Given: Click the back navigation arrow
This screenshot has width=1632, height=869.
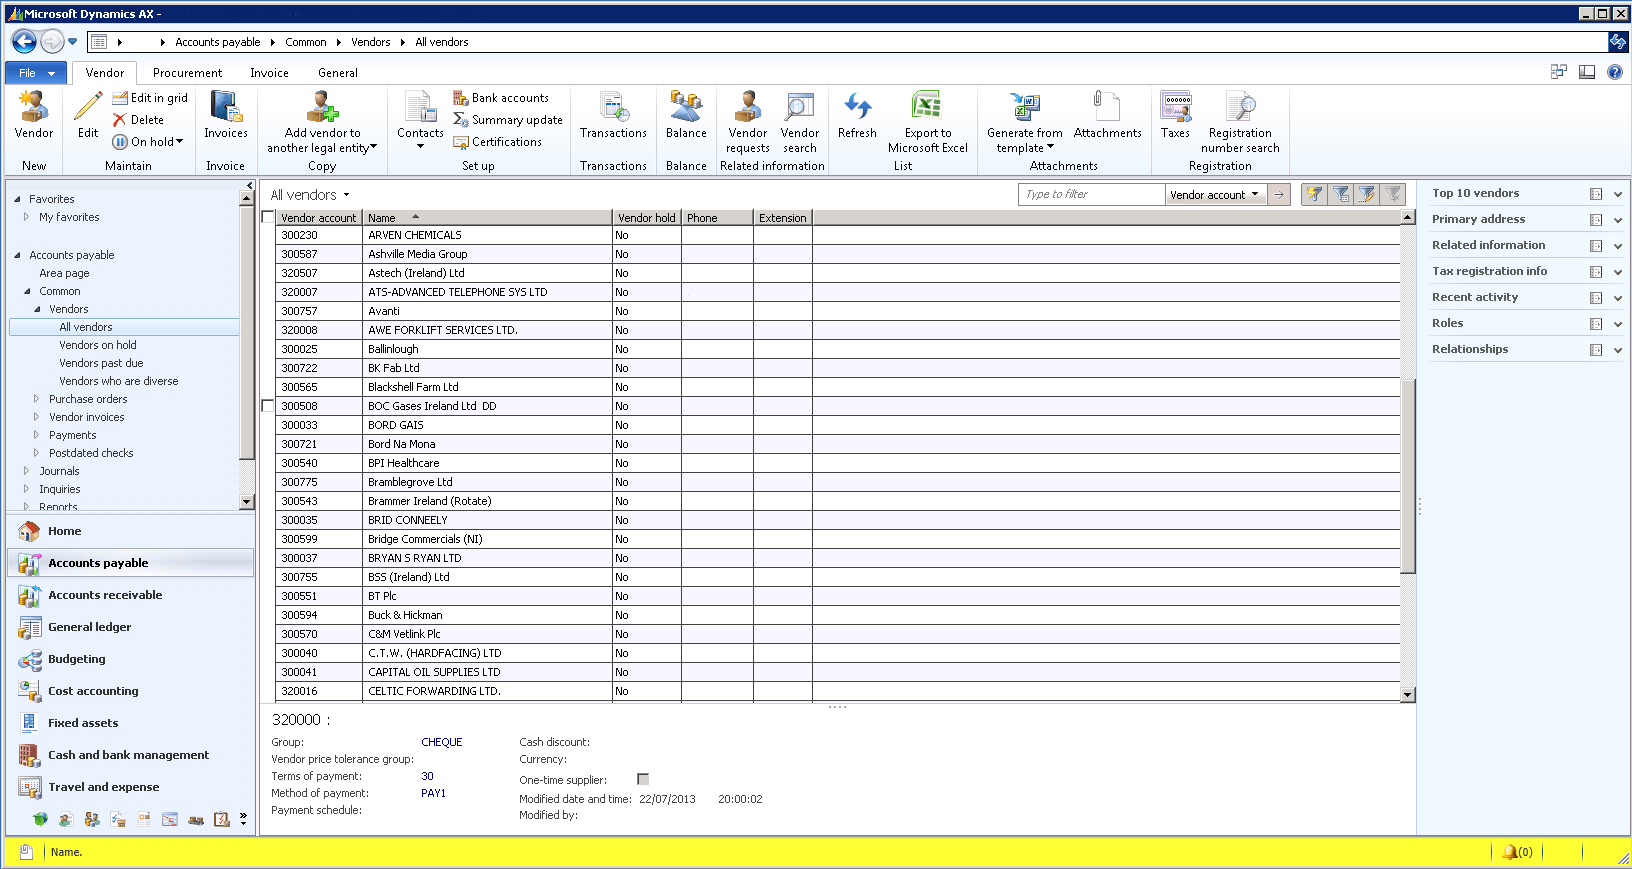Looking at the screenshot, I should click(24, 41).
